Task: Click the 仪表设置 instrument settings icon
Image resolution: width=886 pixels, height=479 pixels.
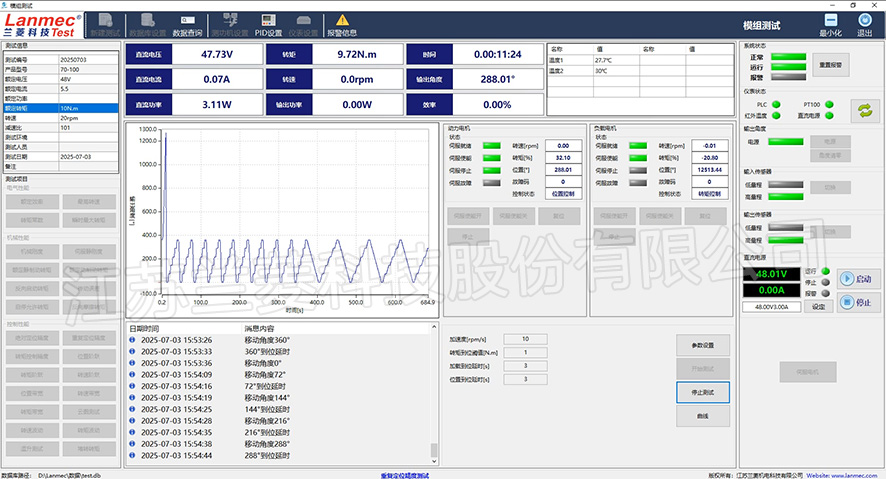Action: tap(303, 26)
